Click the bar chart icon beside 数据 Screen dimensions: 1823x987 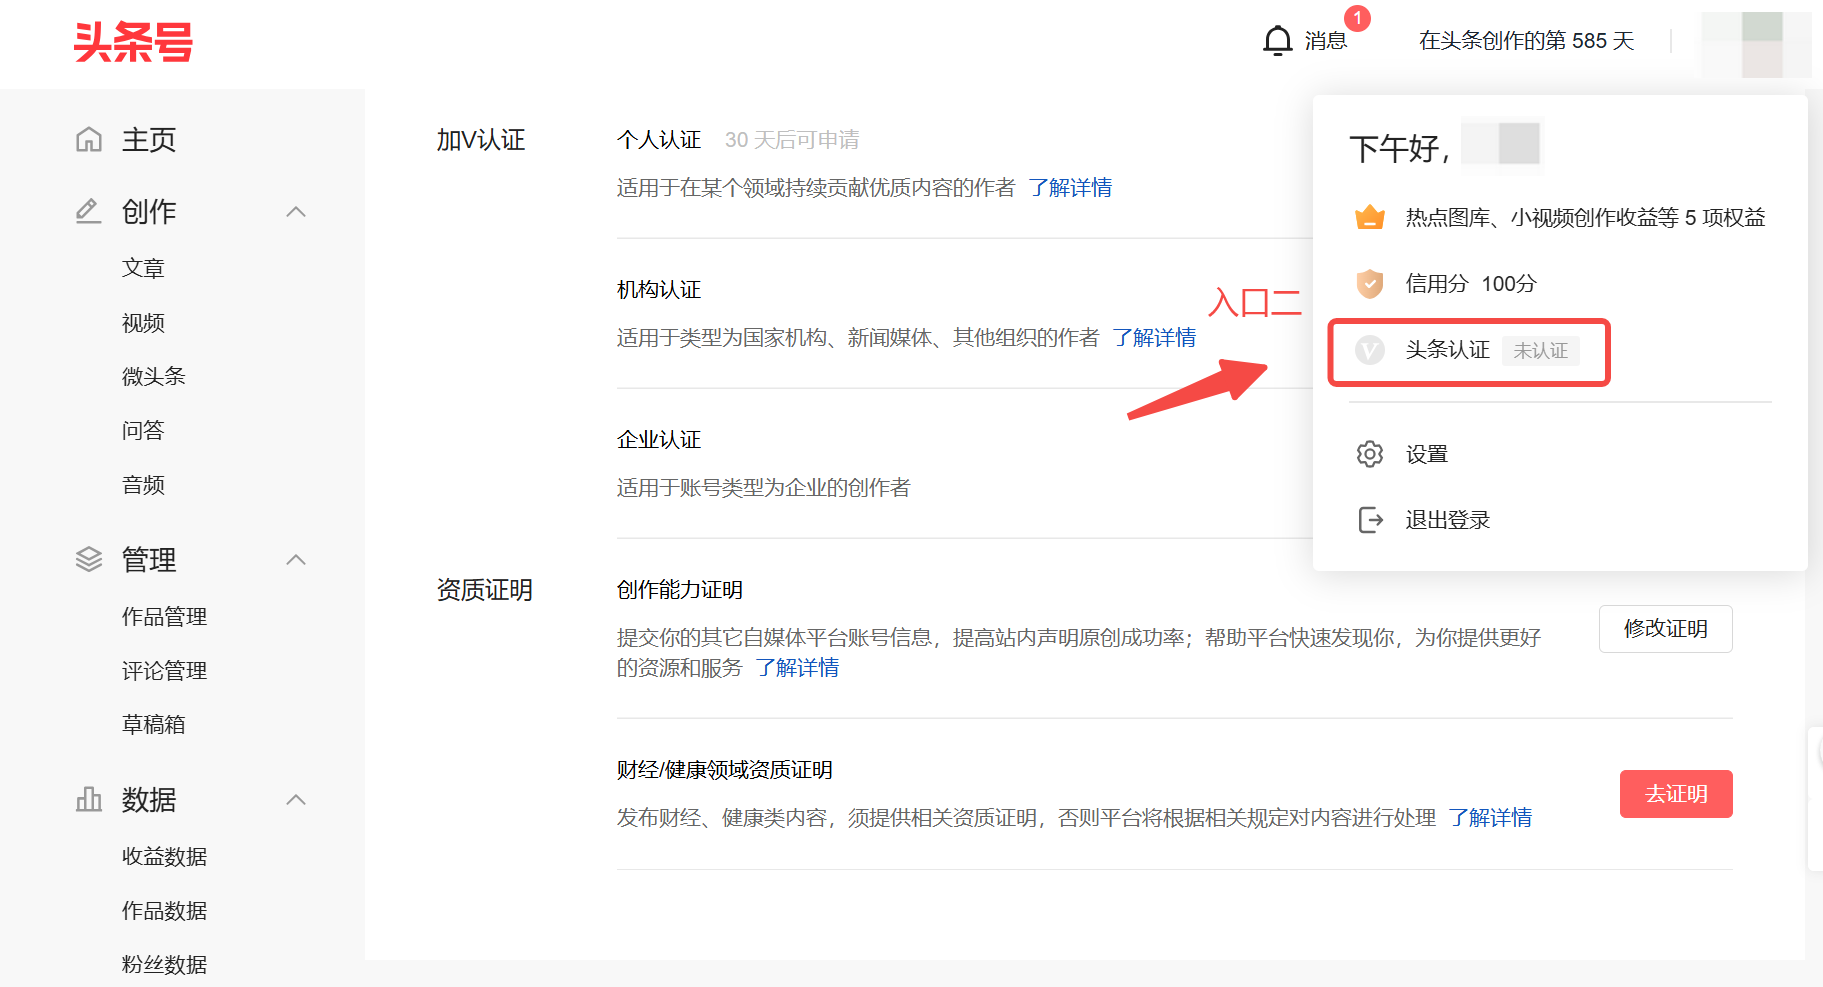click(x=89, y=799)
